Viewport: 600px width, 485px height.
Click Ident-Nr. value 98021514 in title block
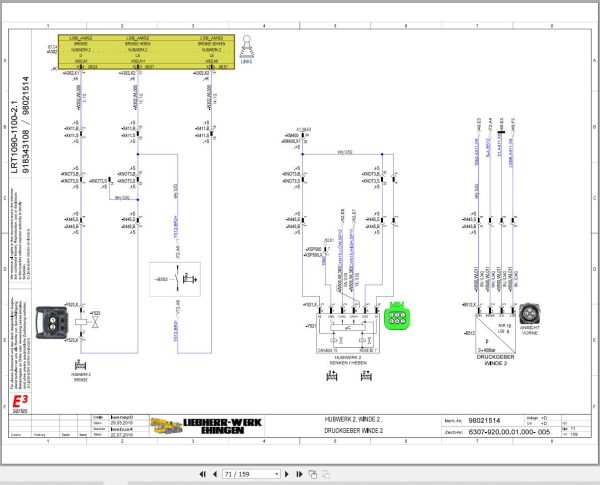(484, 420)
